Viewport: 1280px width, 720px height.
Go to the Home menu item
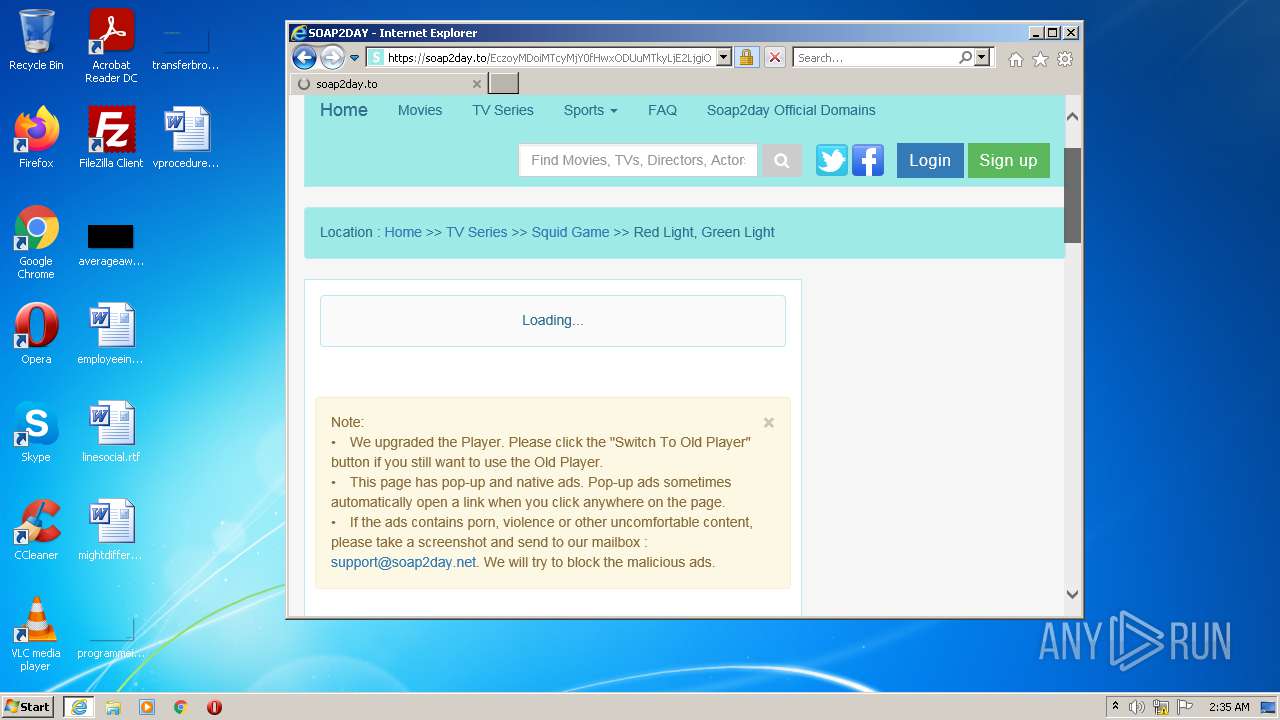[344, 110]
